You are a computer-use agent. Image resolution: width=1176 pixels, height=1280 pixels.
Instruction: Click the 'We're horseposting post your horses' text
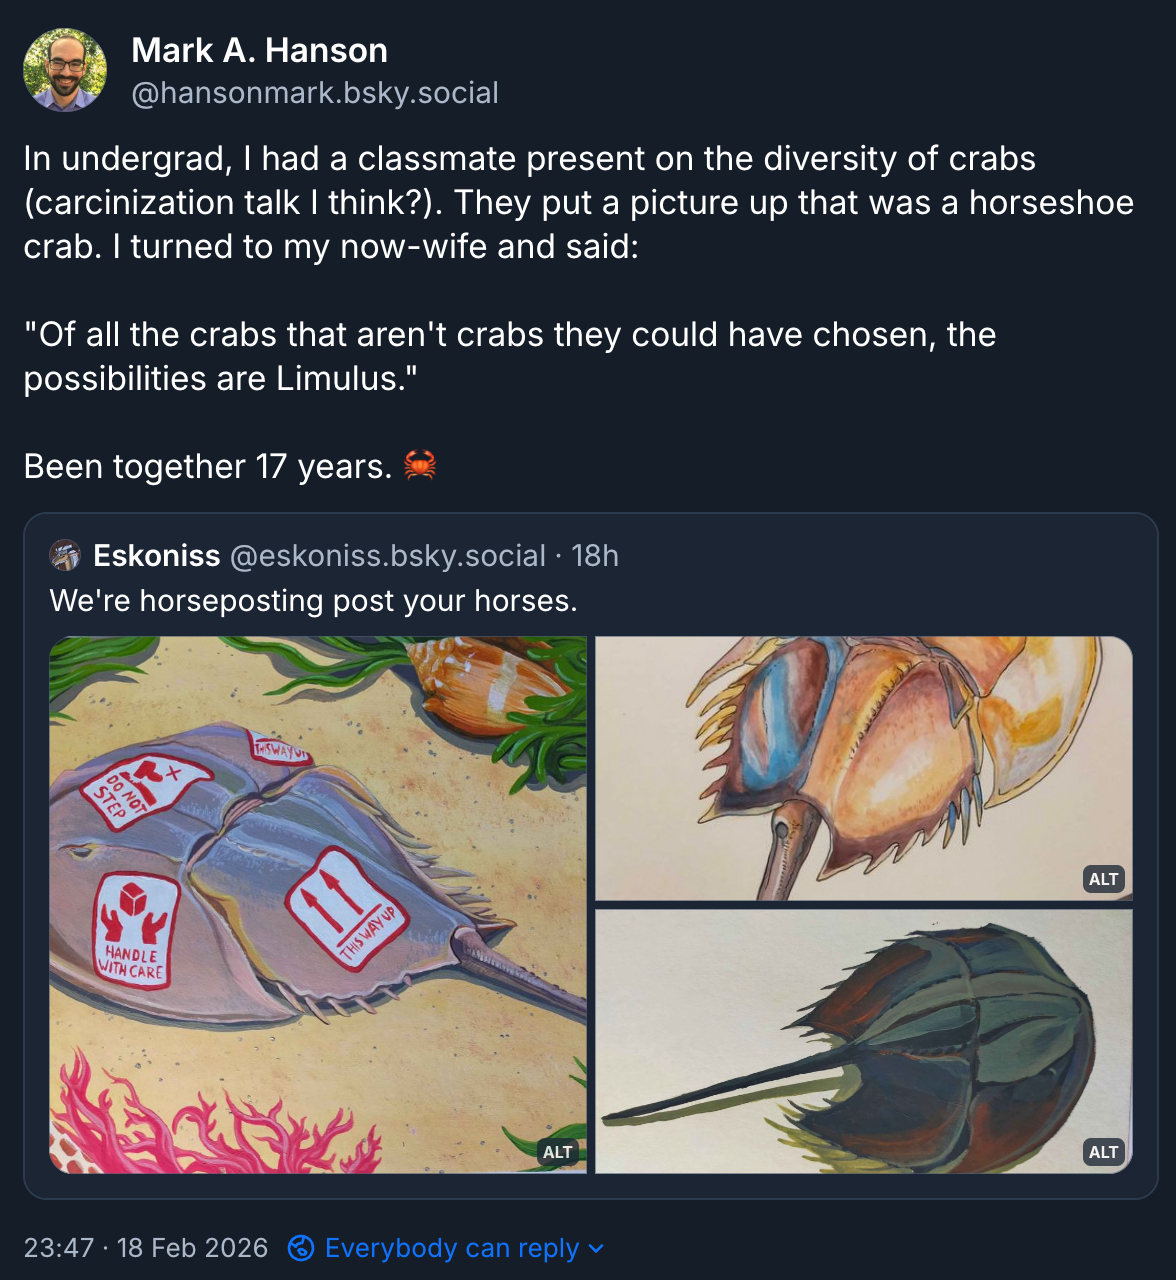313,600
